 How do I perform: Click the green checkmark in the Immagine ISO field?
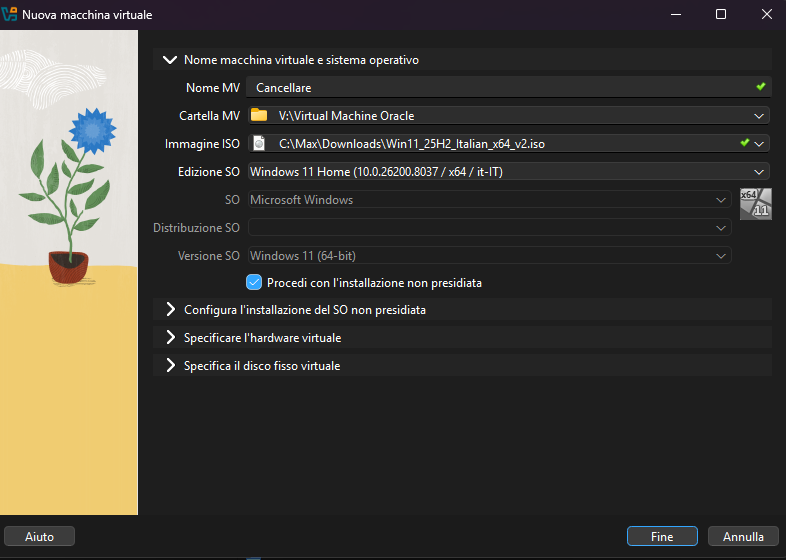[x=744, y=143]
